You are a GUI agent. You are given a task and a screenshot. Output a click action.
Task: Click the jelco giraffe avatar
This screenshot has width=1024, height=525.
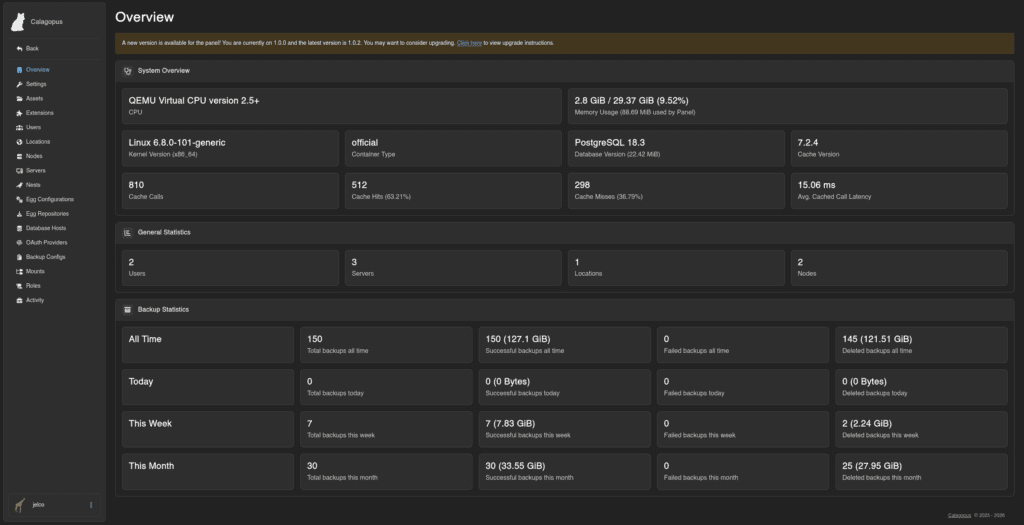tap(20, 505)
